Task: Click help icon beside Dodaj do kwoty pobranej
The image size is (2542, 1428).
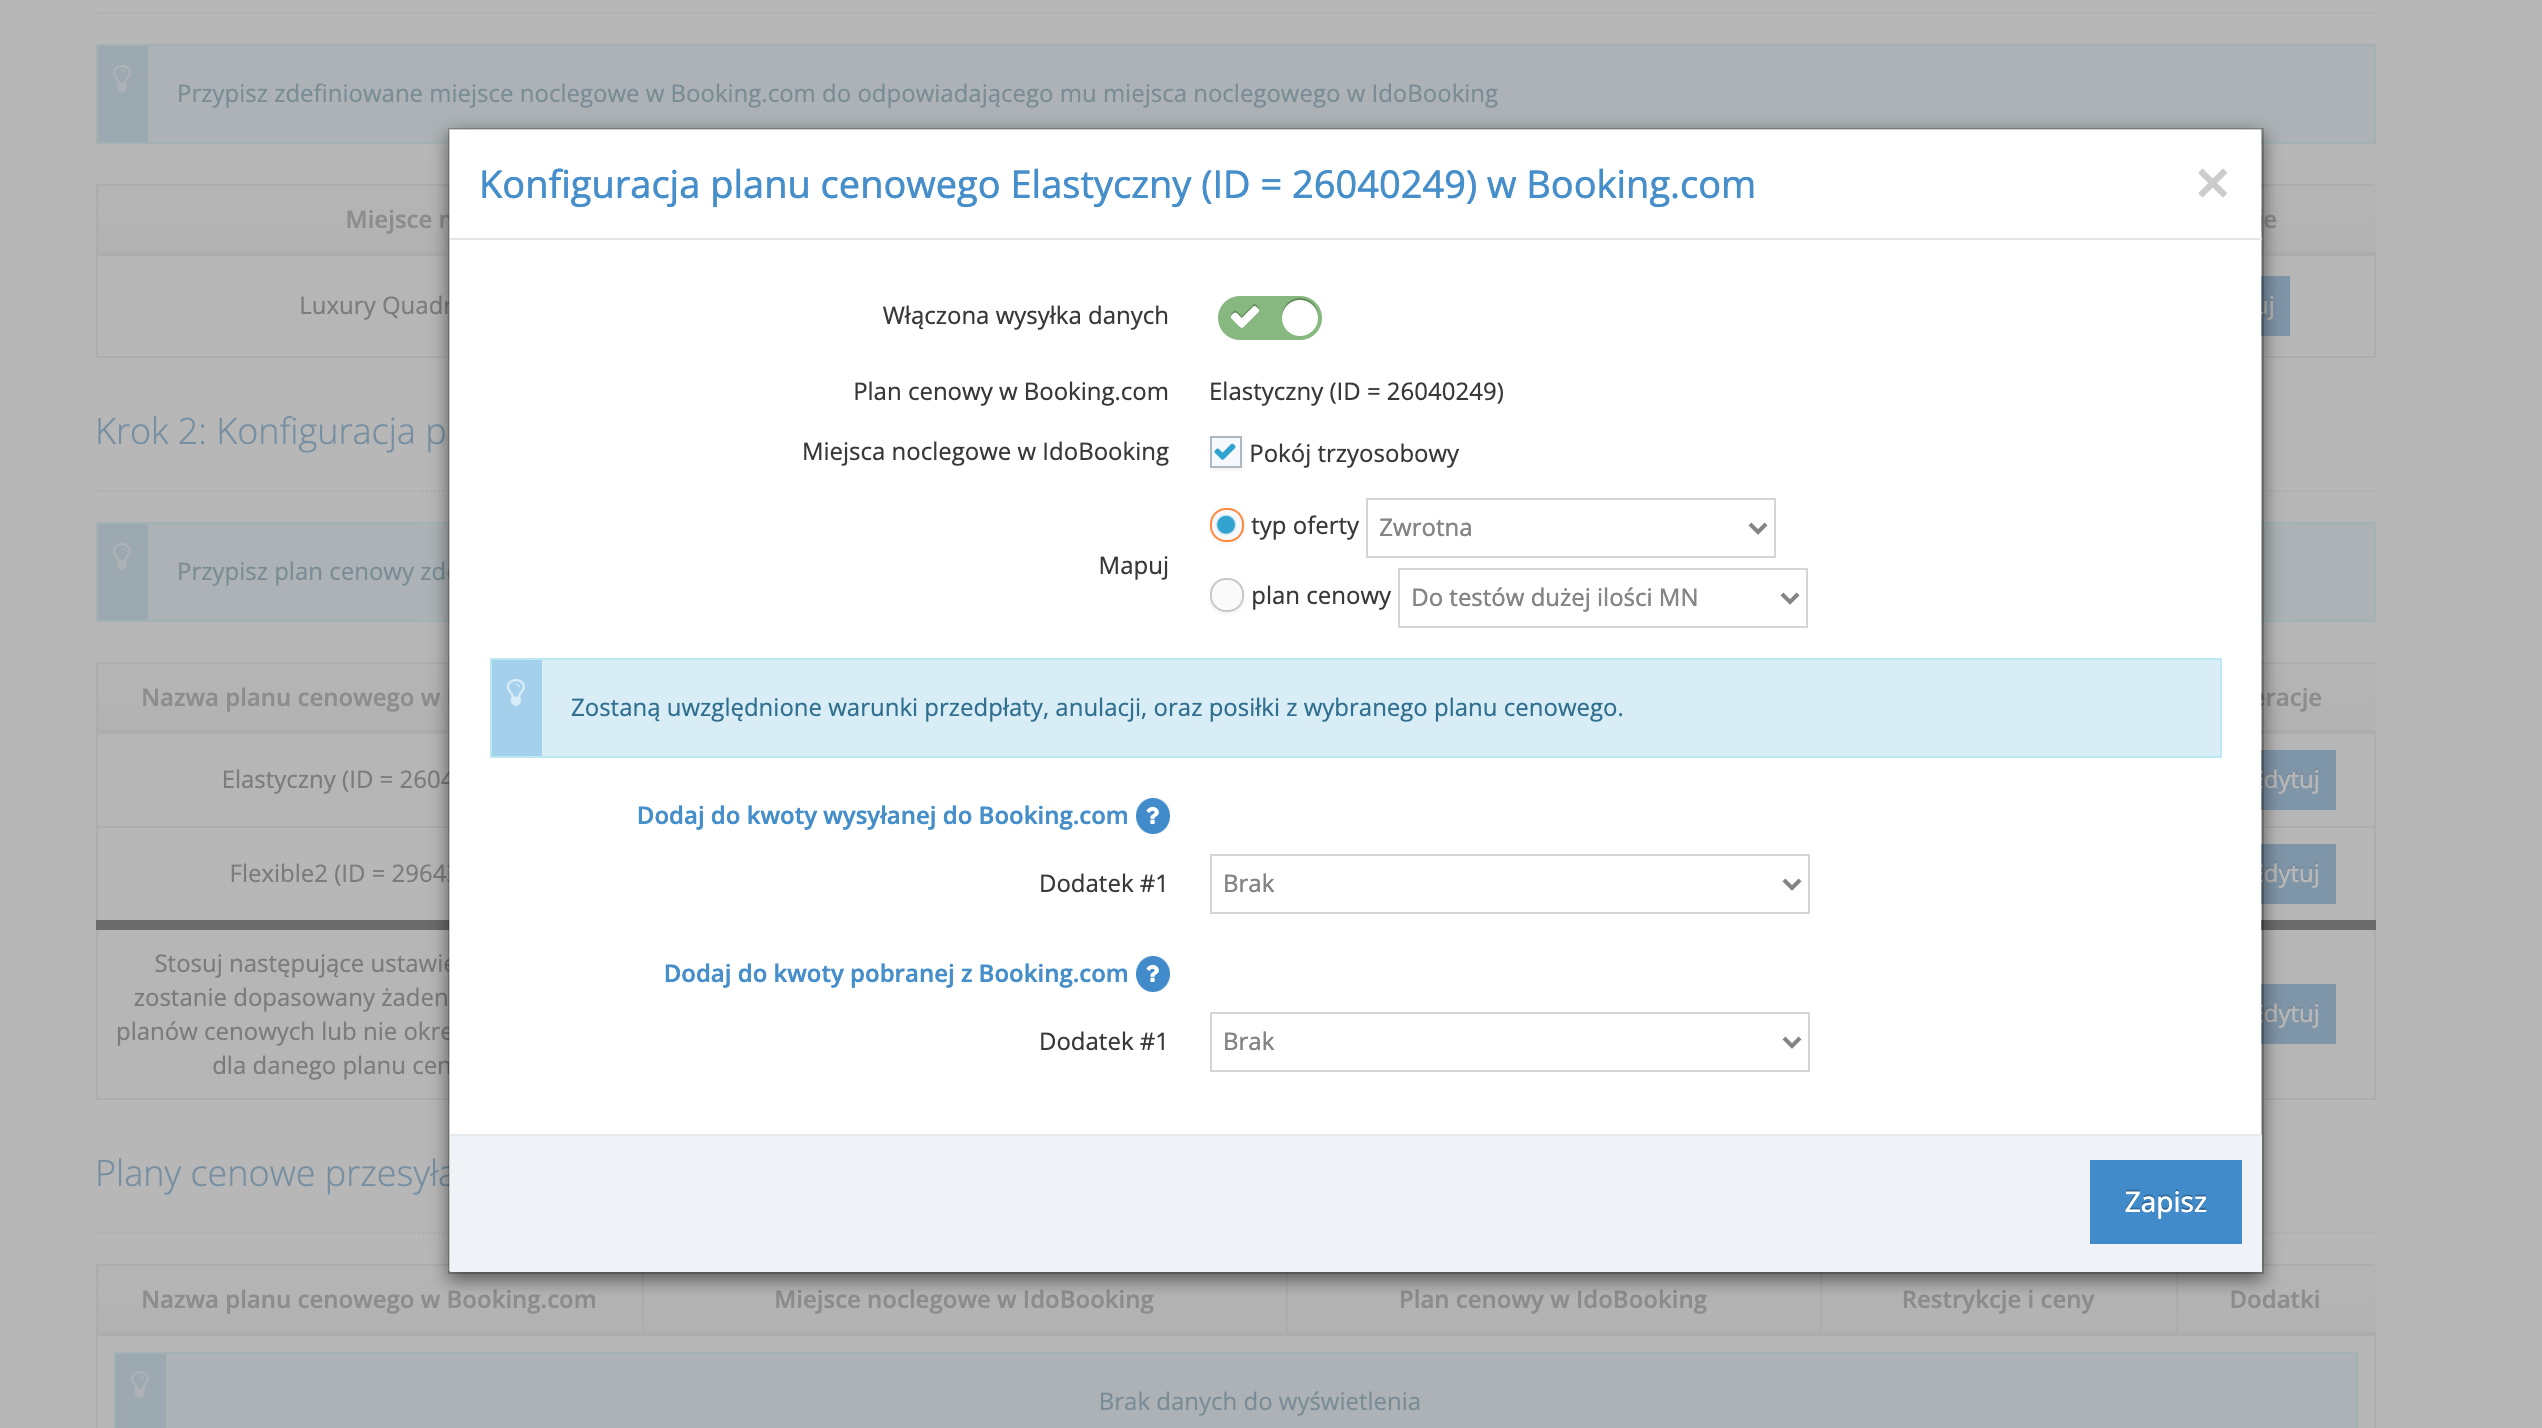Action: coord(1153,974)
